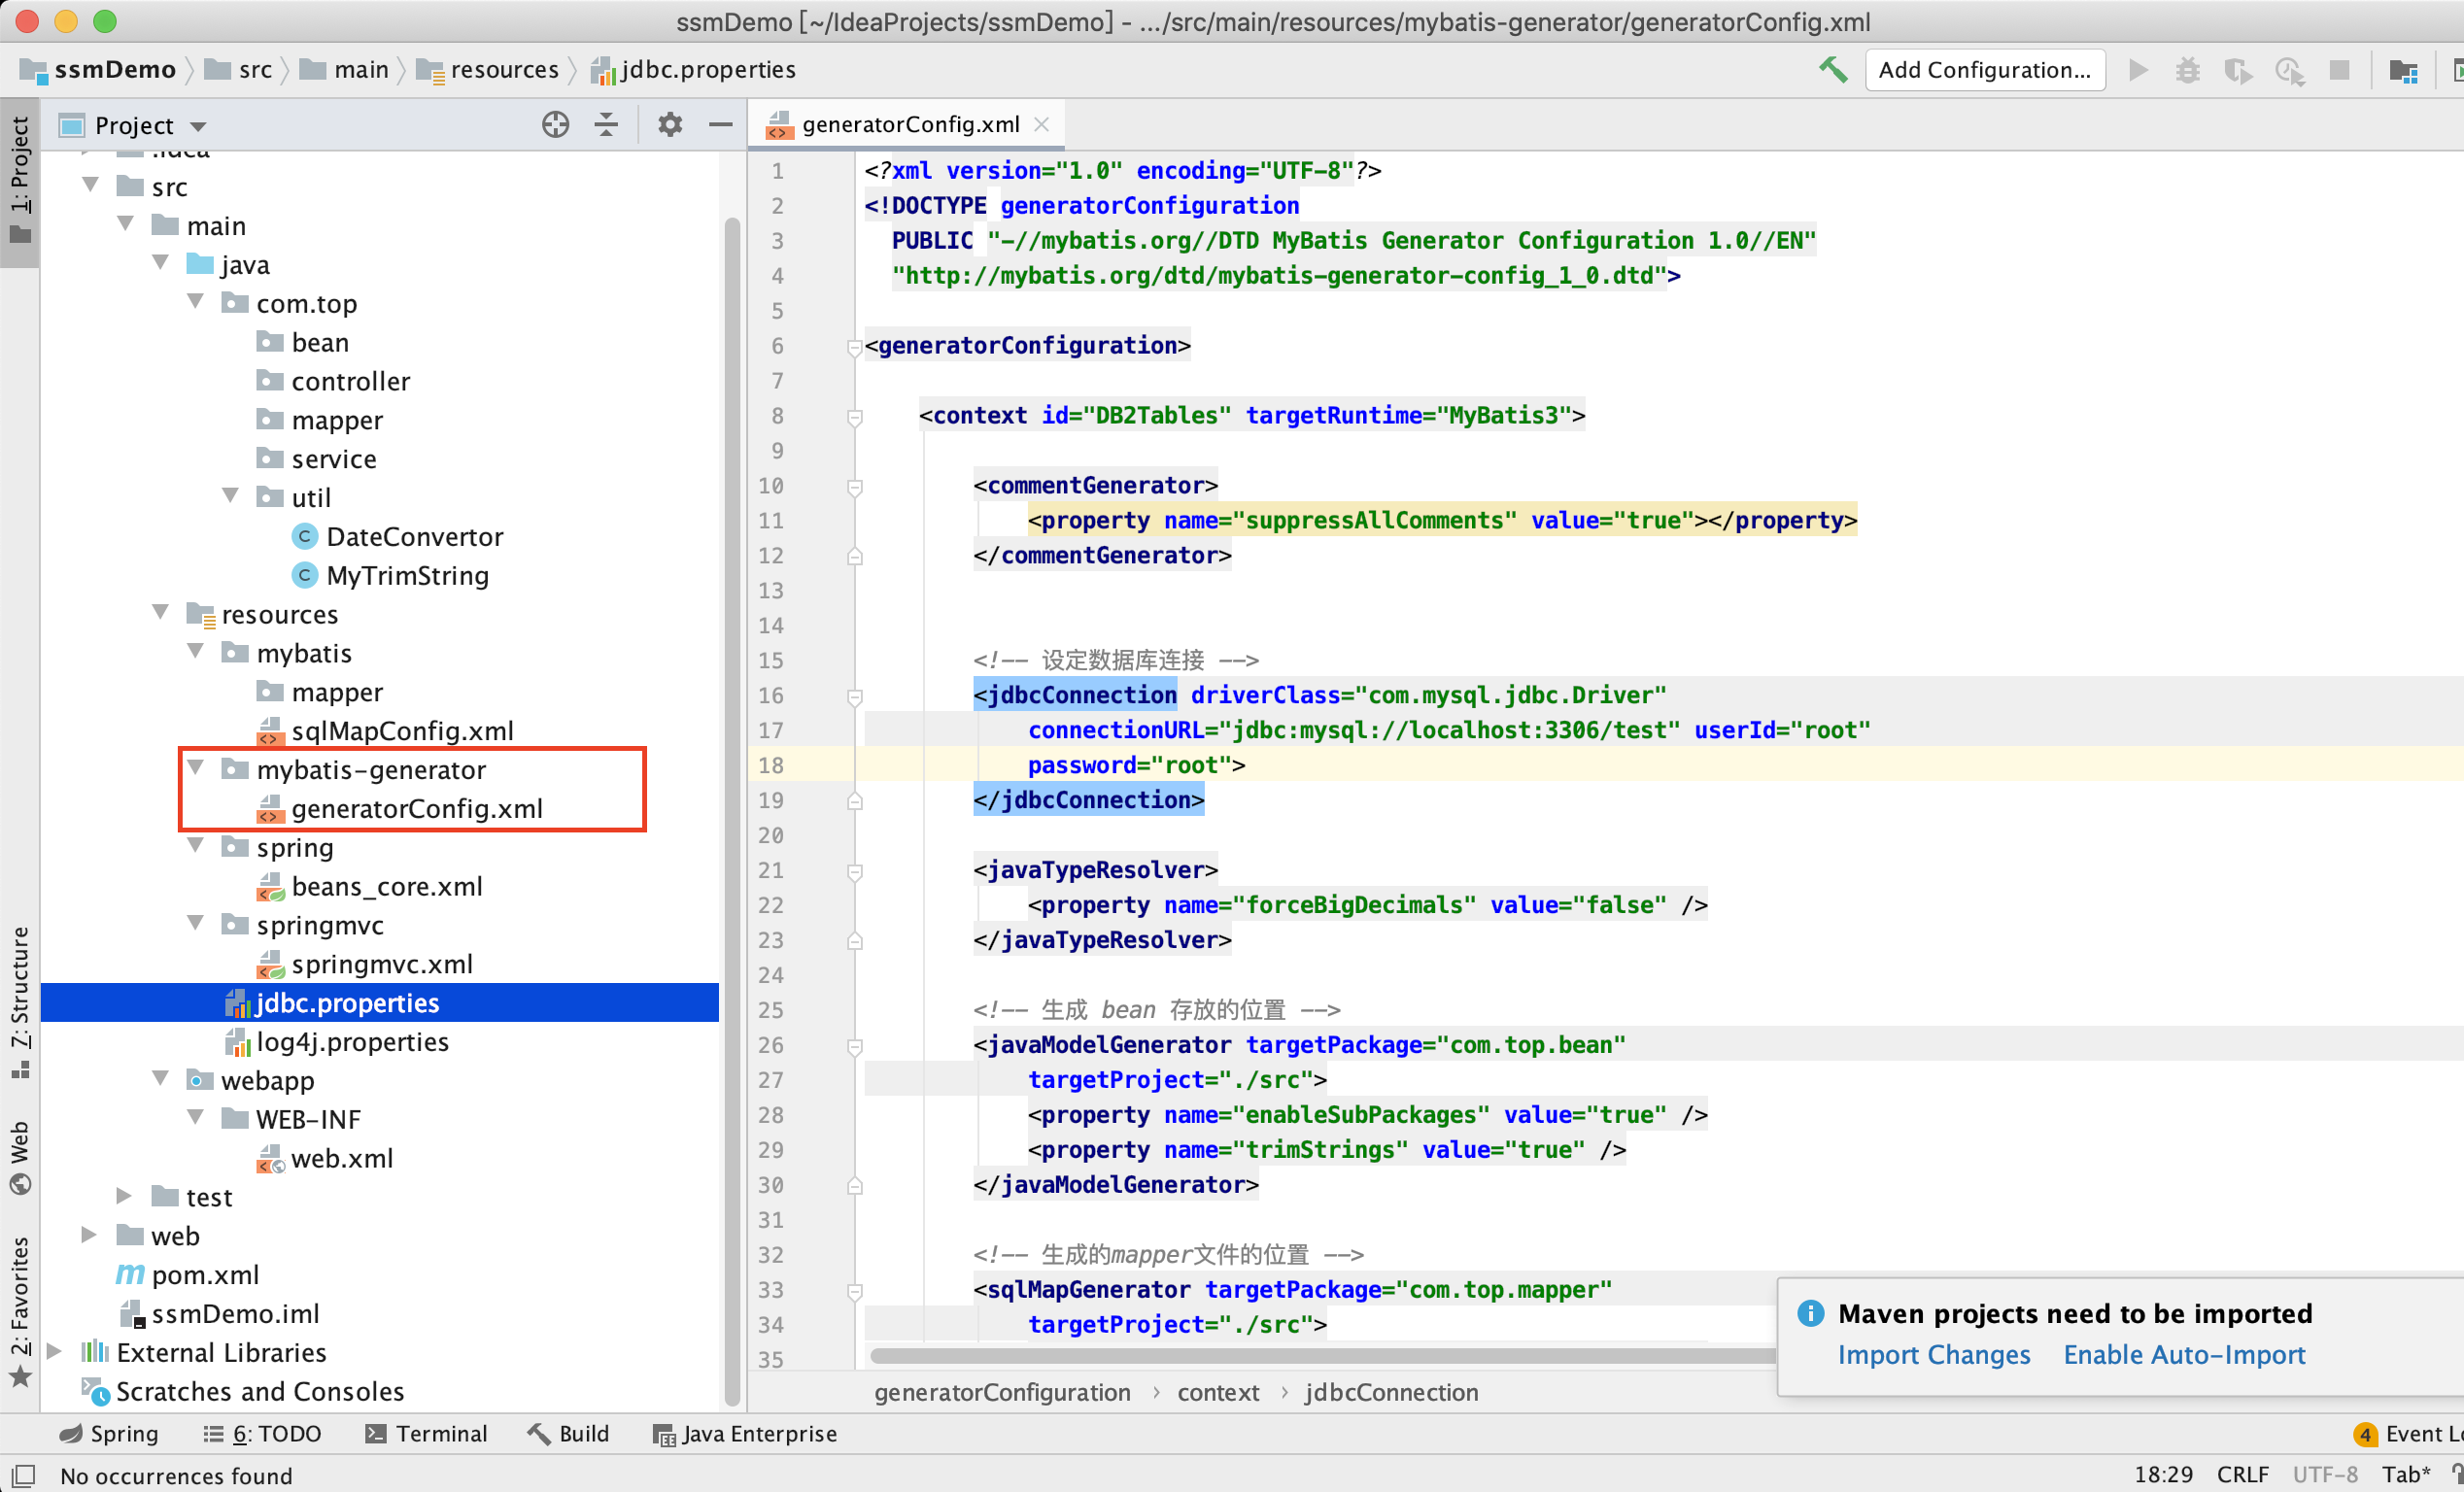This screenshot has height=1492, width=2464.
Task: Toggle the Structure tool window sidebar button
Action: 20,1000
